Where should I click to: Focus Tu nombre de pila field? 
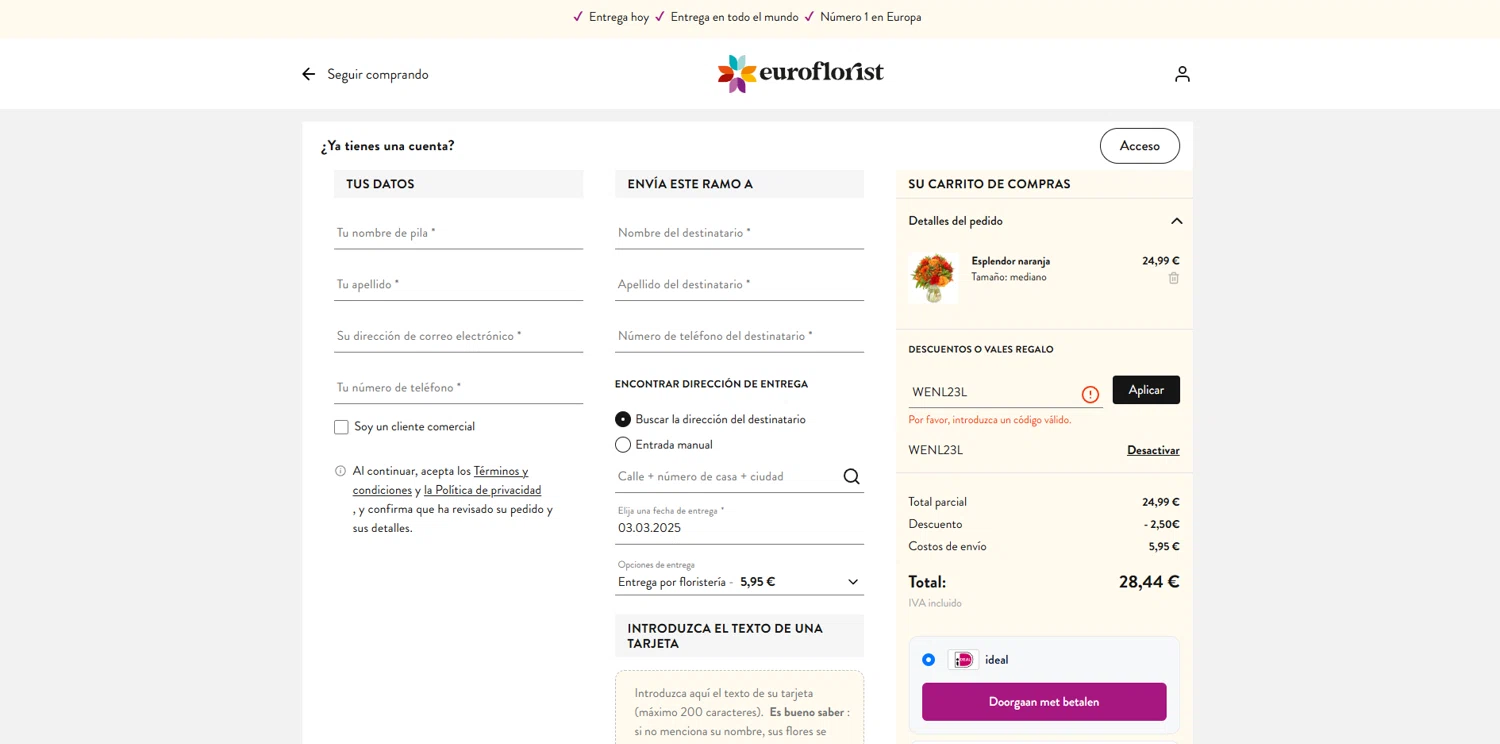click(458, 233)
